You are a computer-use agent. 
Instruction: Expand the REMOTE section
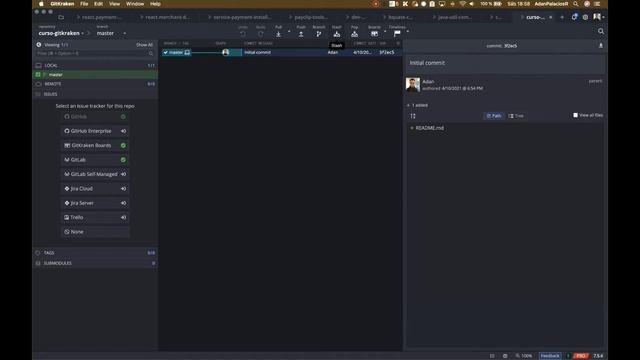[x=95, y=84]
